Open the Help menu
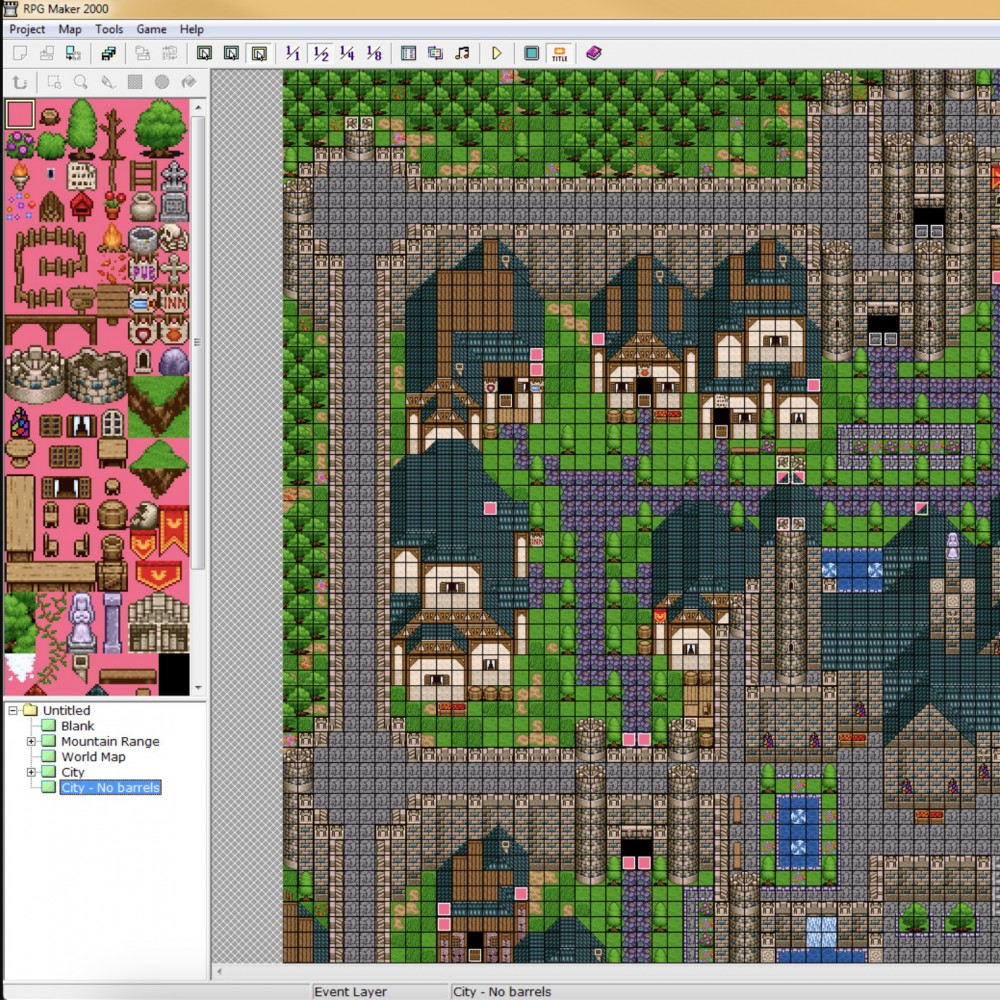Viewport: 1000px width, 1000px height. [191, 29]
